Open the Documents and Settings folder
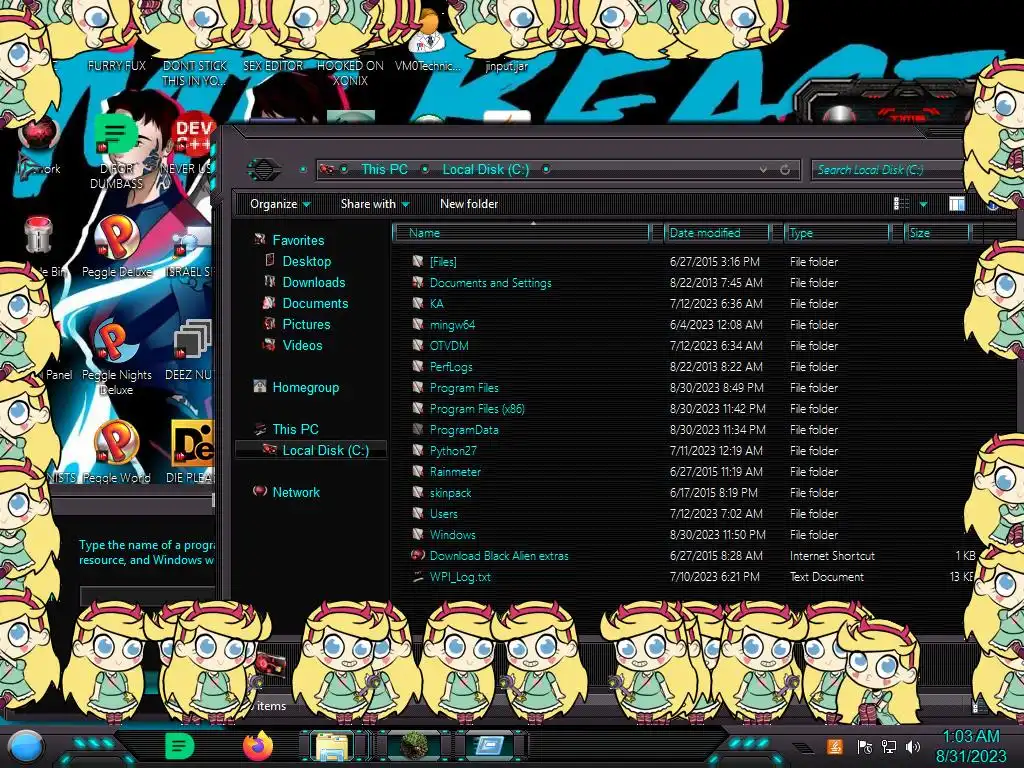Image resolution: width=1024 pixels, height=768 pixels. pyautogui.click(x=490, y=283)
